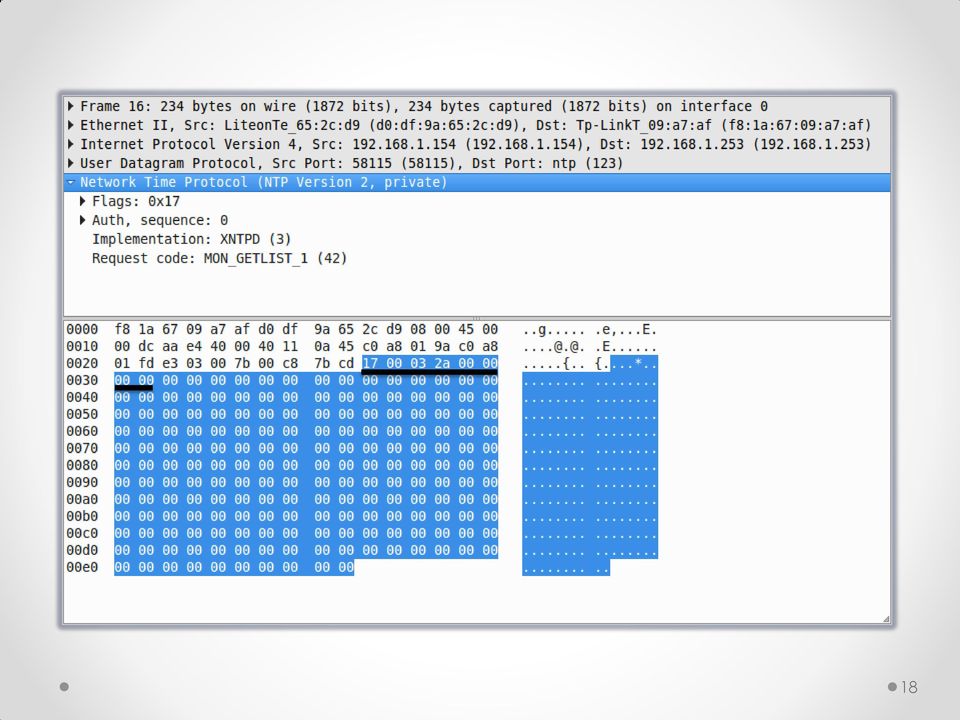The image size is (960, 720).
Task: Expand the Frame 16 tree row
Action: tap(71, 106)
